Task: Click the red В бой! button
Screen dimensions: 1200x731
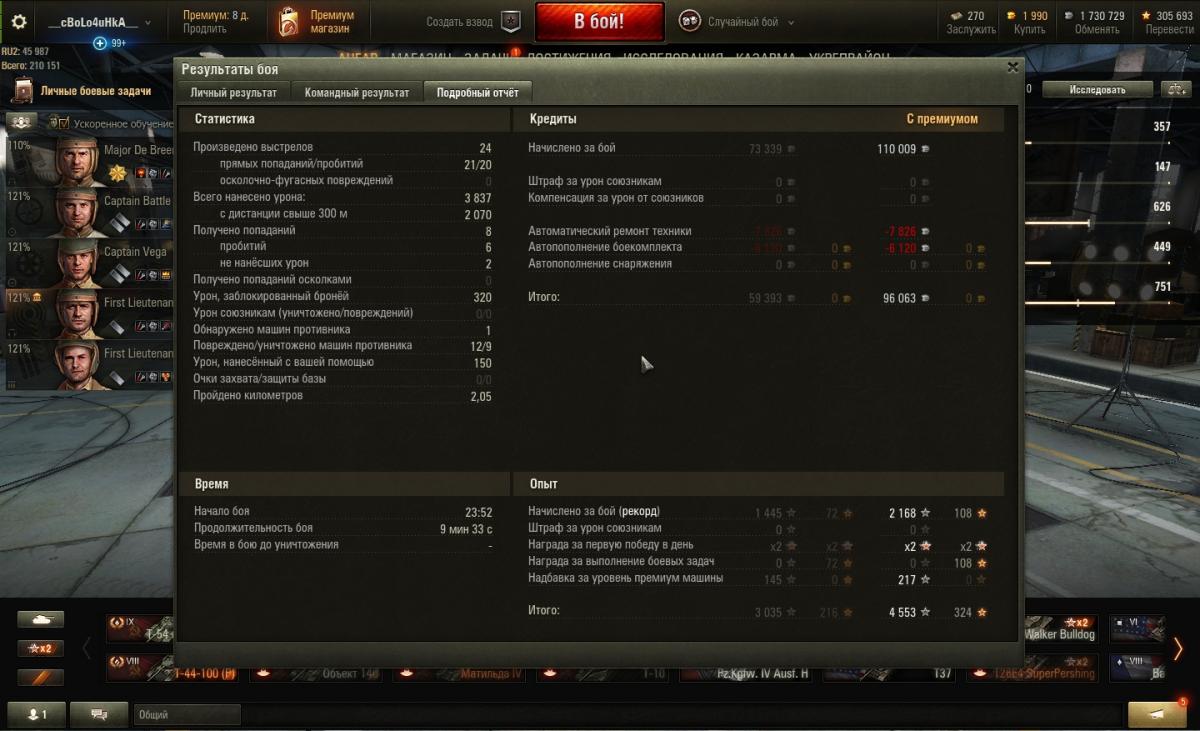Action: [599, 22]
